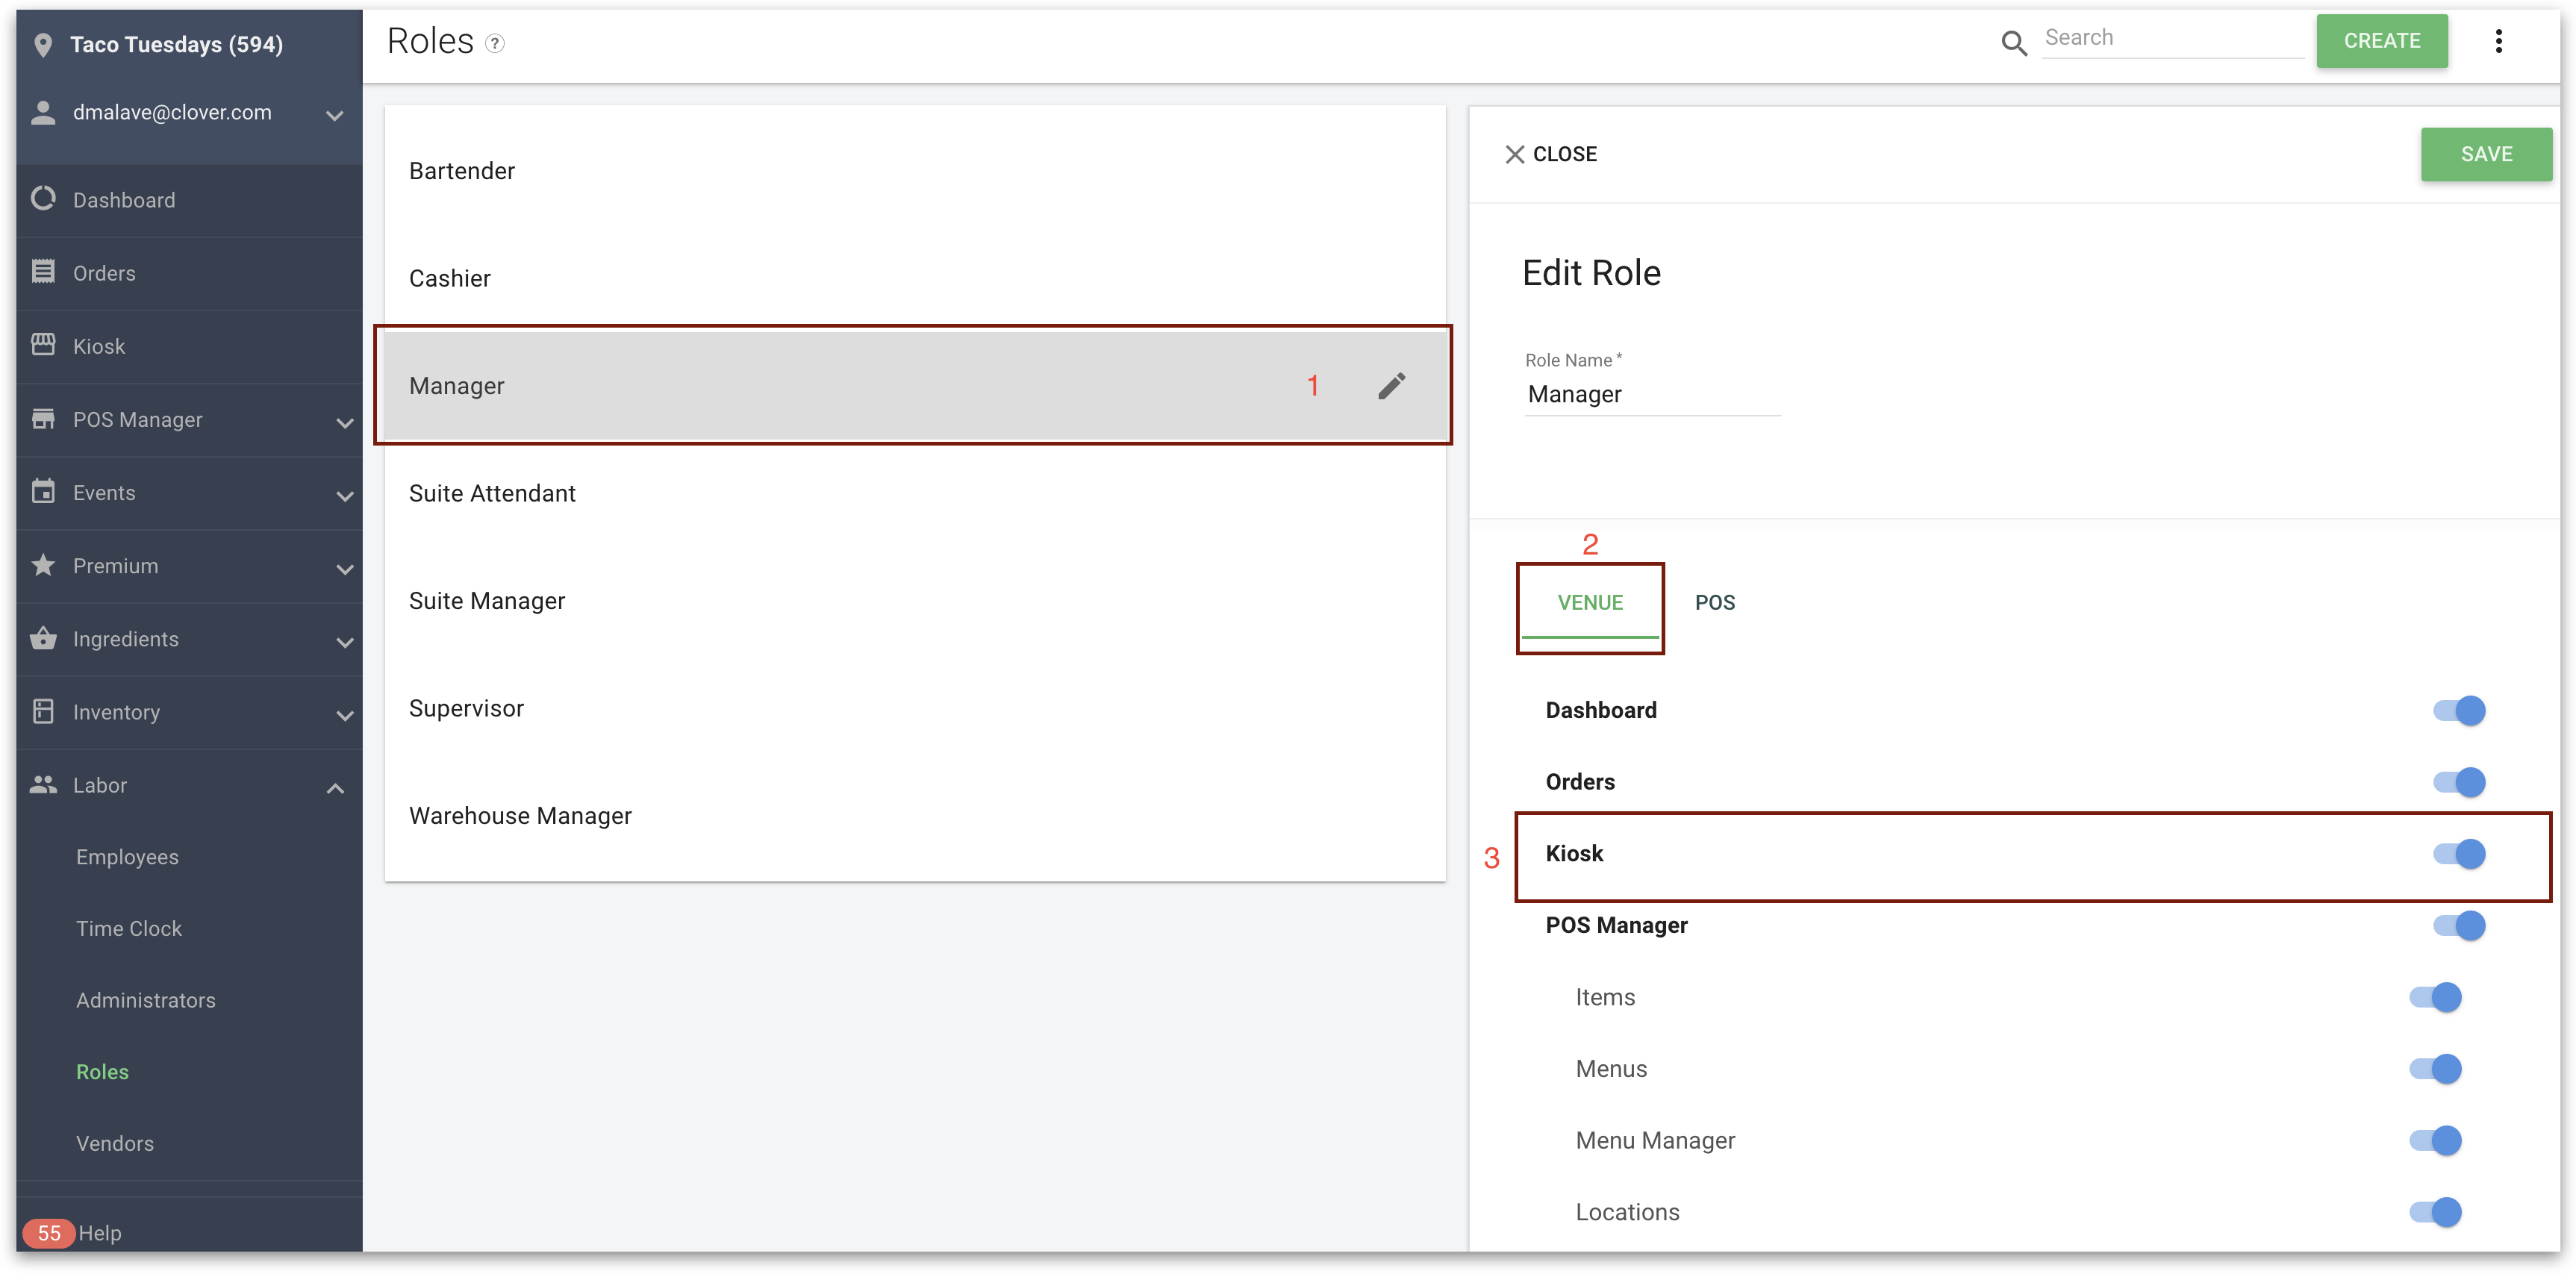Open Time Clock under Labor
This screenshot has width=2576, height=1274.
tap(129, 928)
